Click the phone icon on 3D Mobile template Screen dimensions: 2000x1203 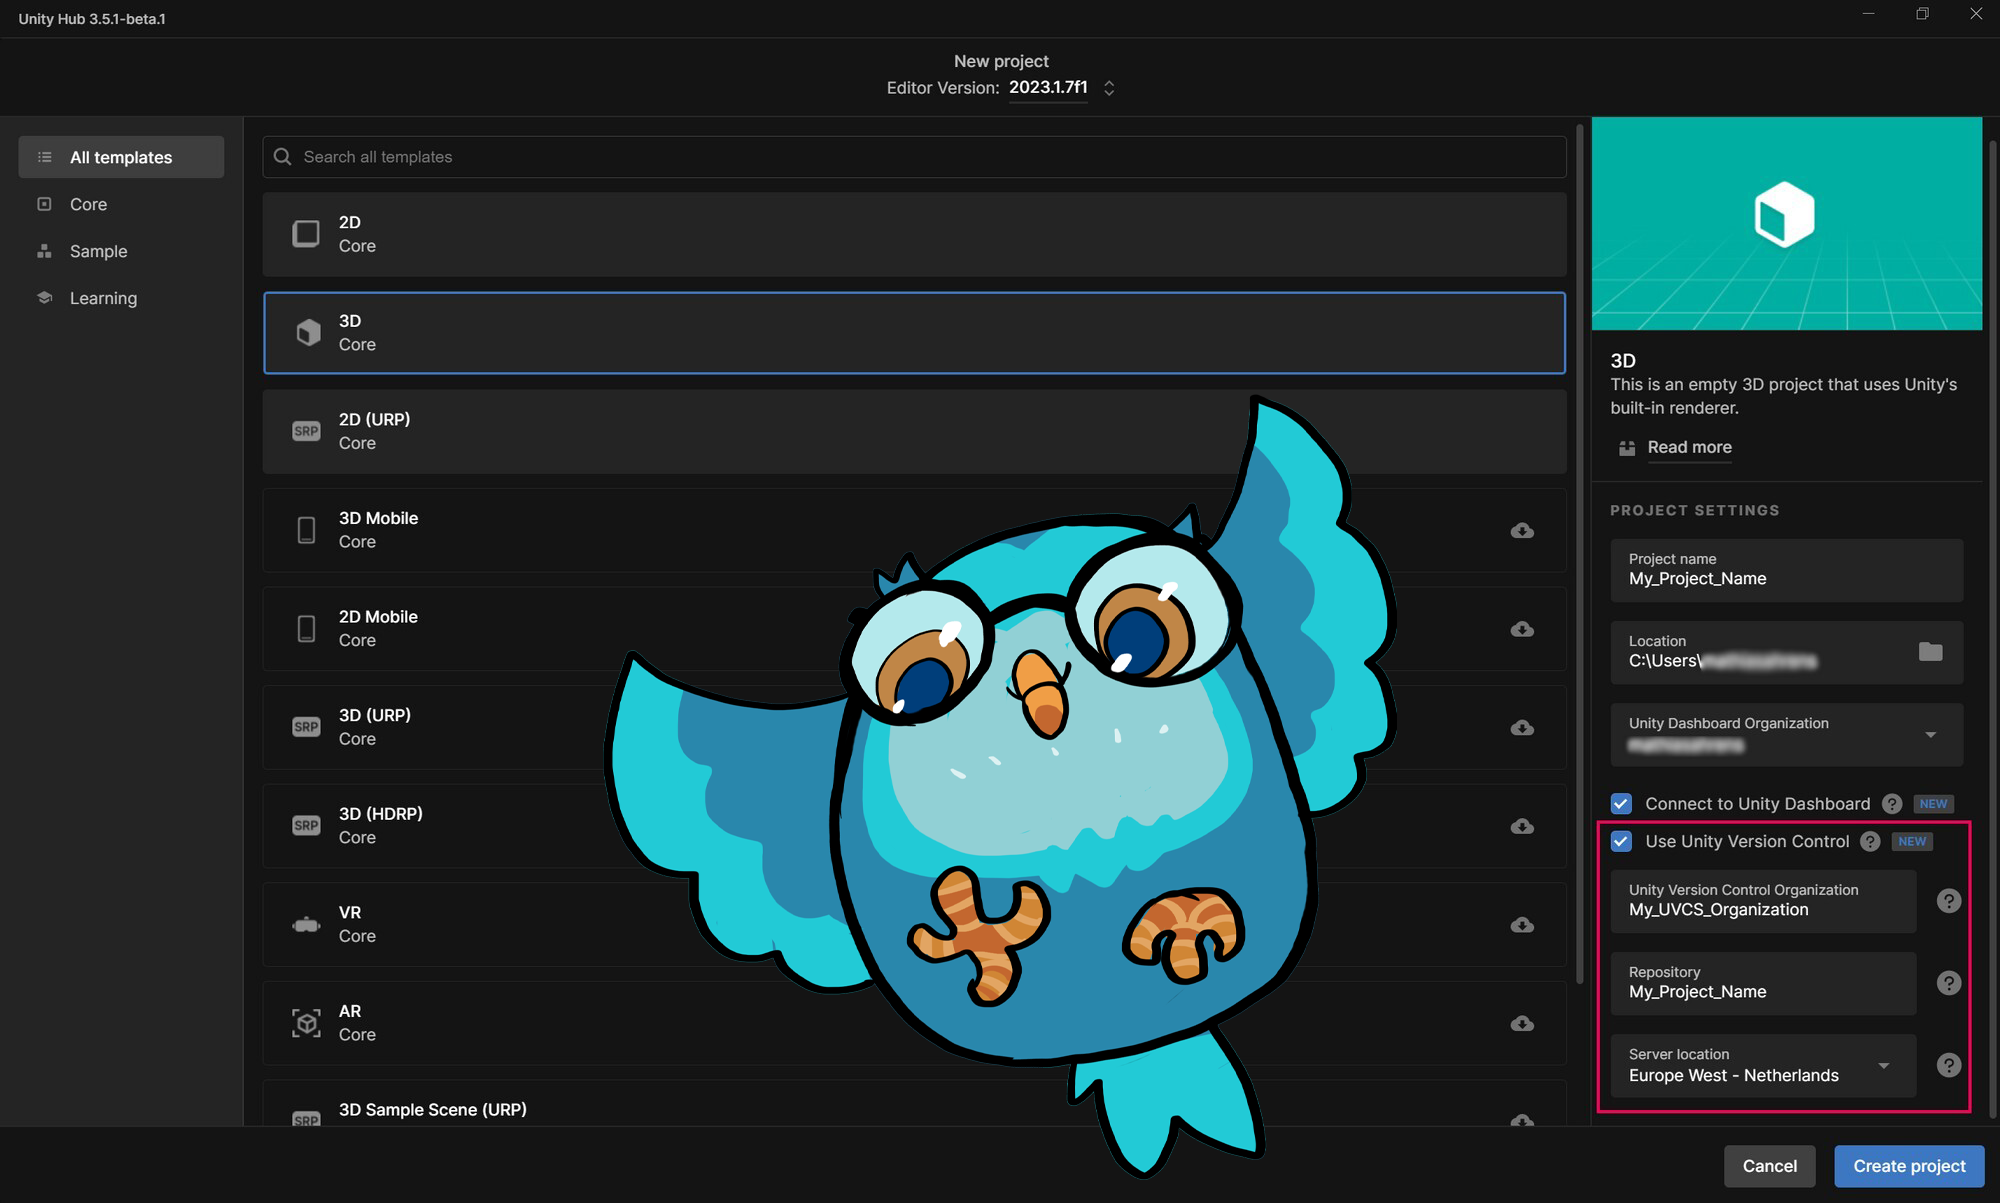[306, 529]
